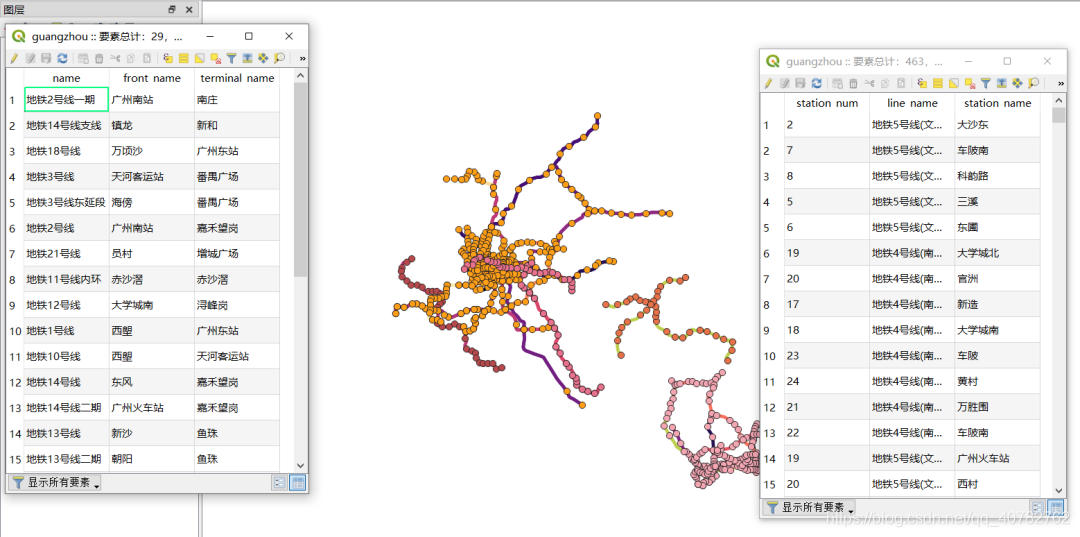Switch 463-feature table to form view
This screenshot has height=537, width=1080.
click(1037, 507)
